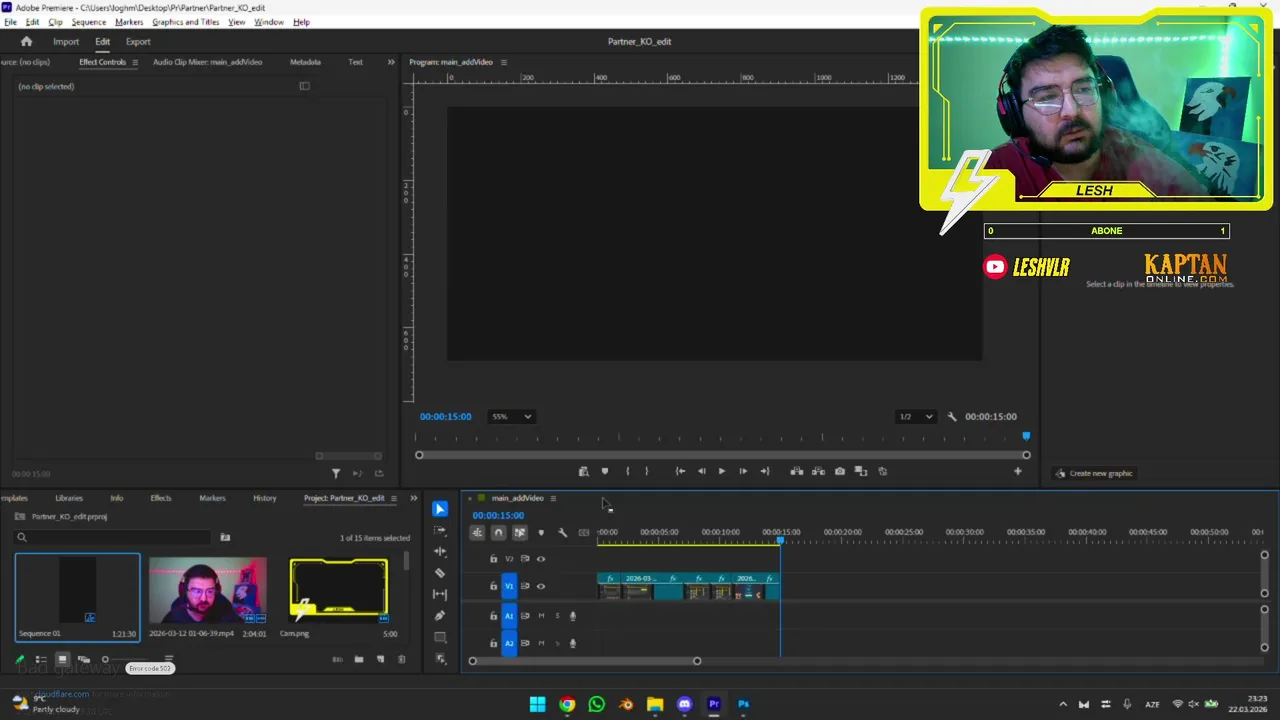Open the Sequence menu
The height and width of the screenshot is (720, 1280).
89,22
